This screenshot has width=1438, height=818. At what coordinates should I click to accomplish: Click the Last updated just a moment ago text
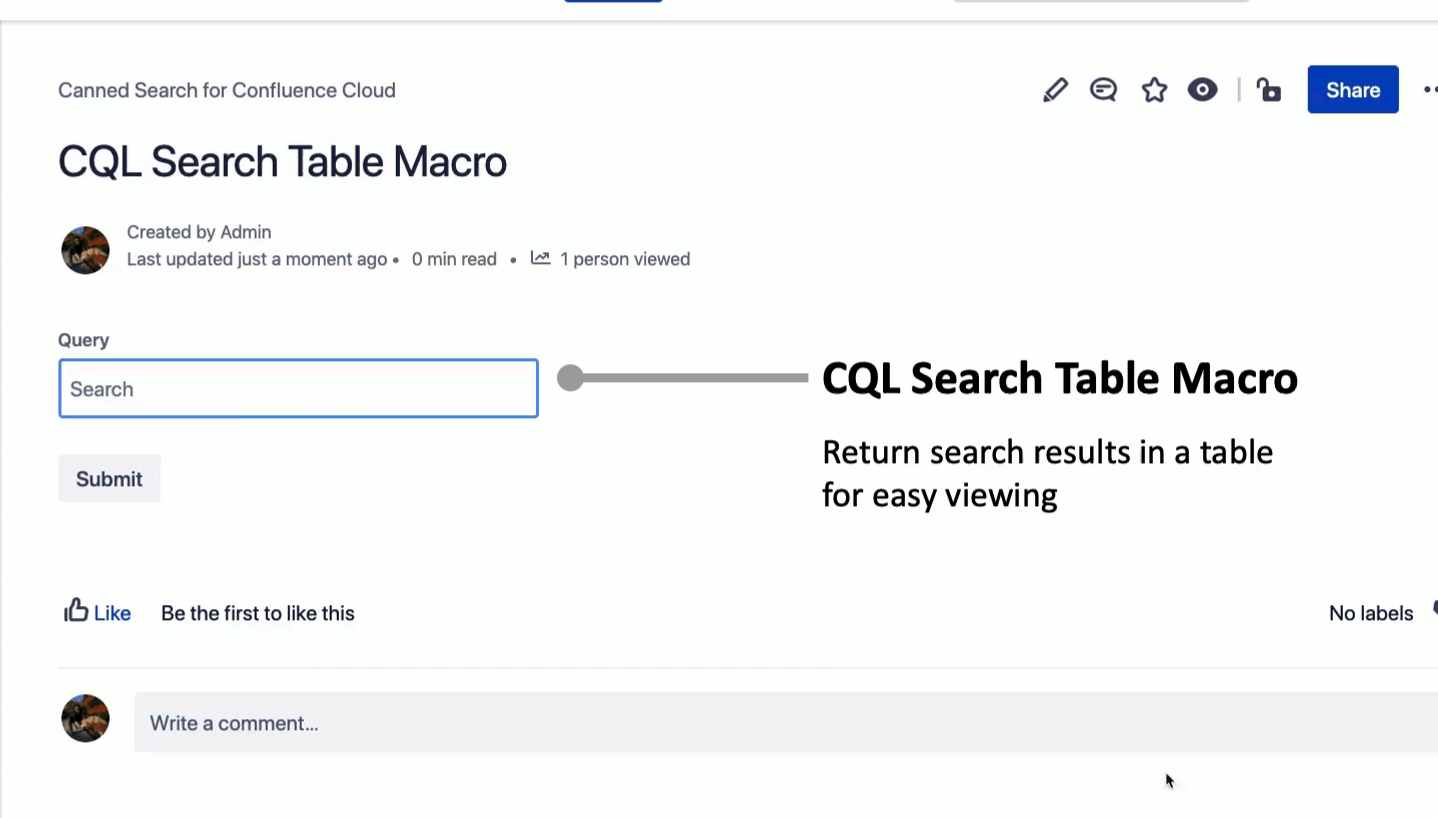point(257,259)
